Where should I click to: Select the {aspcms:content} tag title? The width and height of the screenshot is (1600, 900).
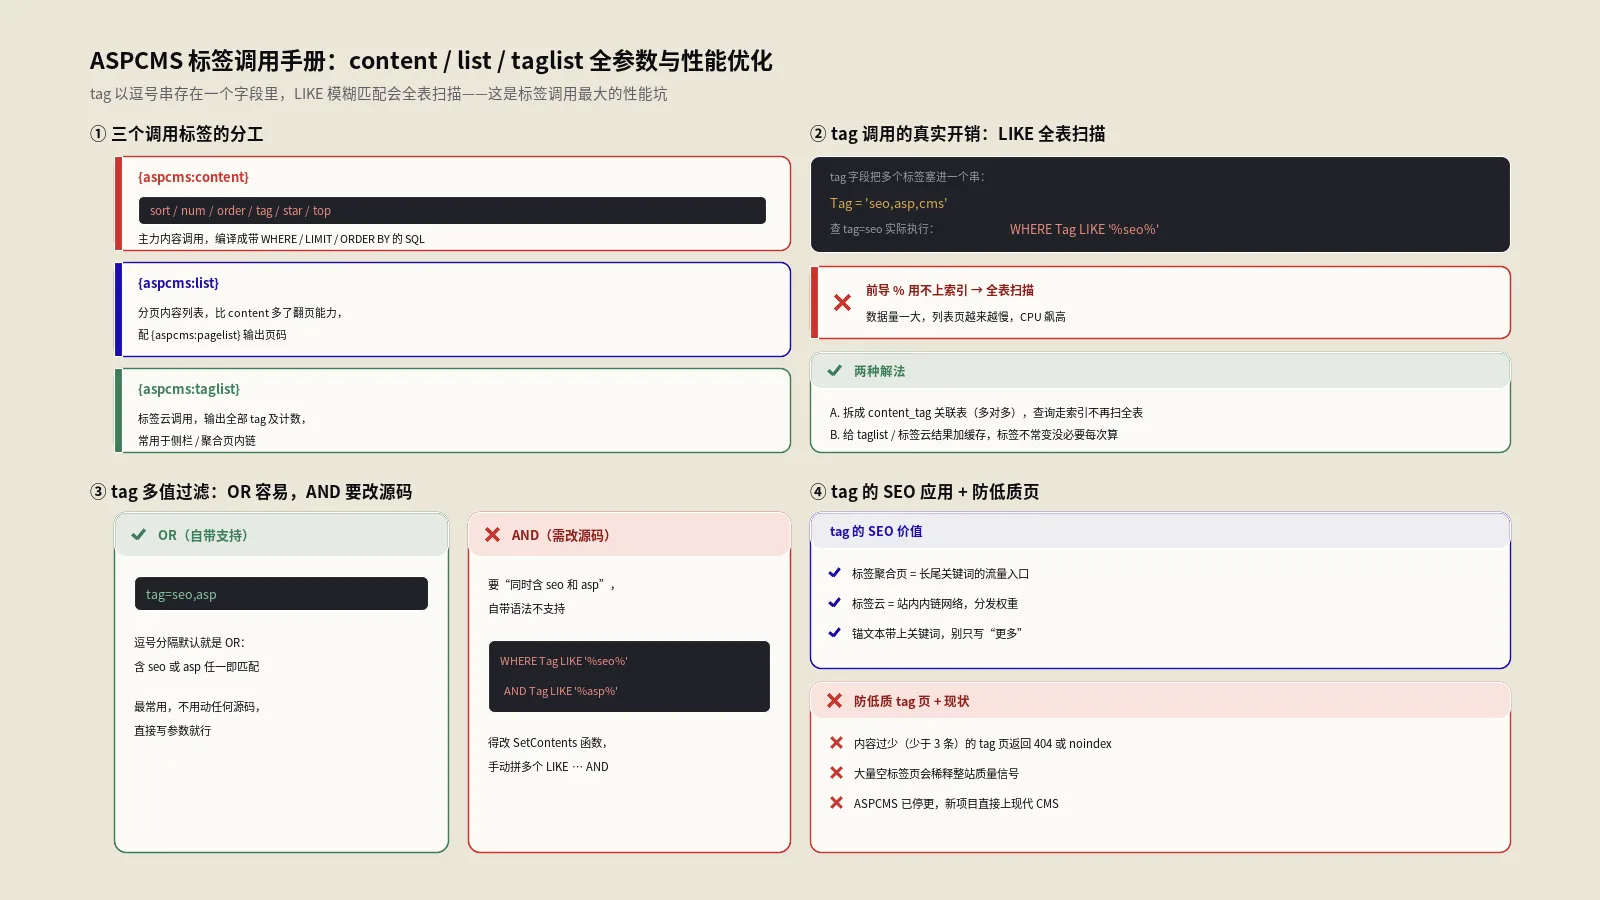coord(193,177)
